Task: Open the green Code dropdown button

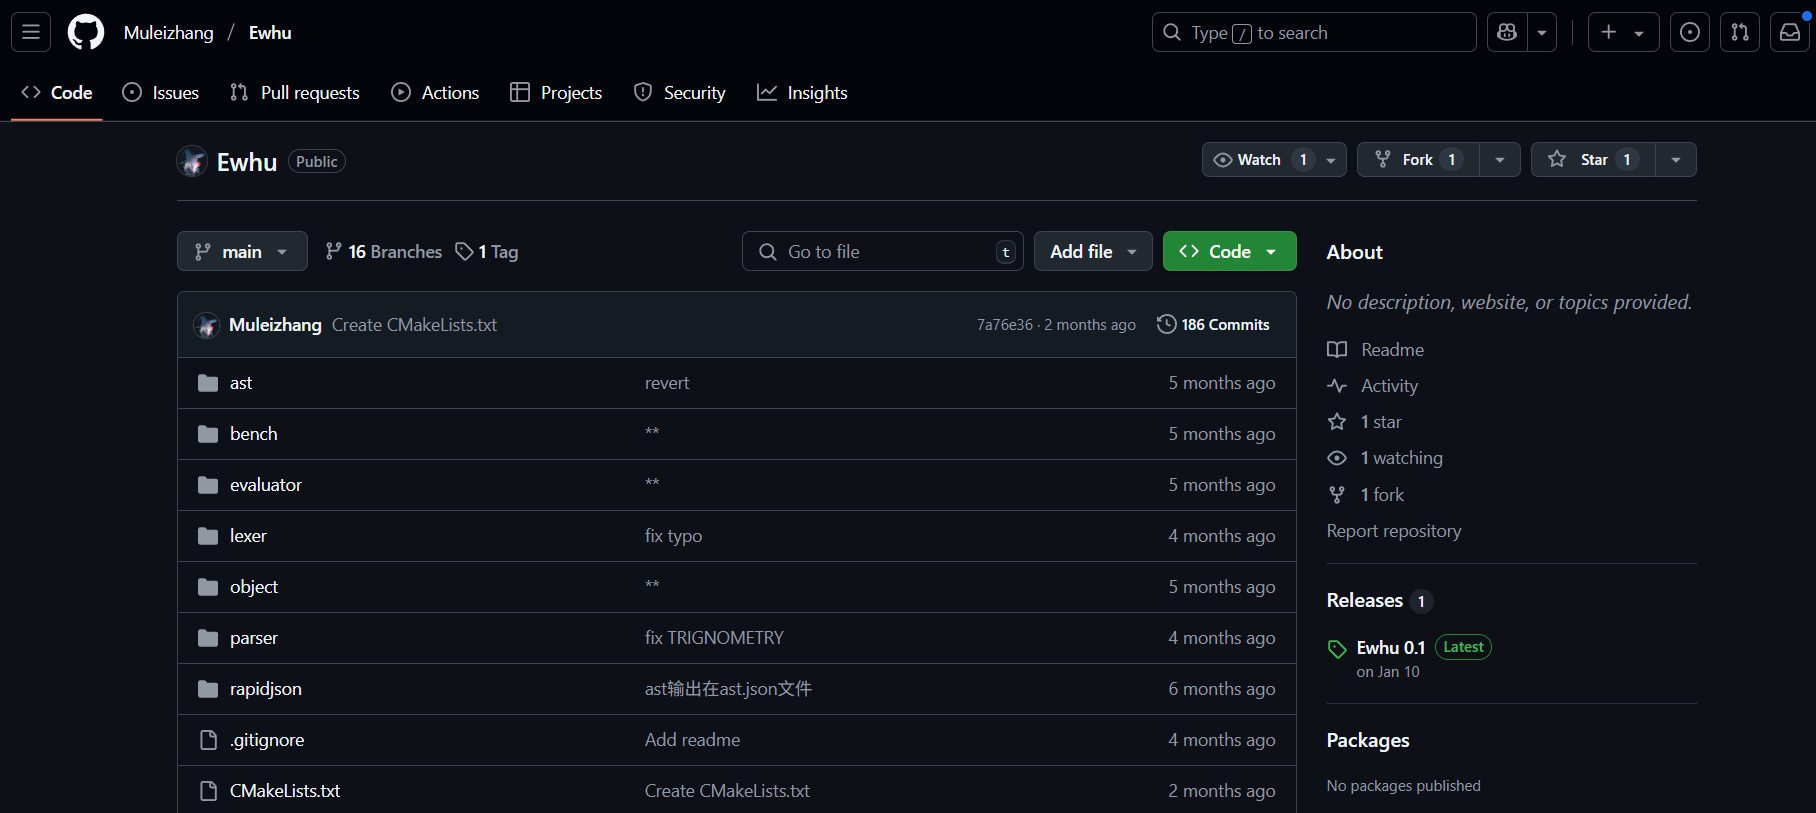Action: point(1229,252)
